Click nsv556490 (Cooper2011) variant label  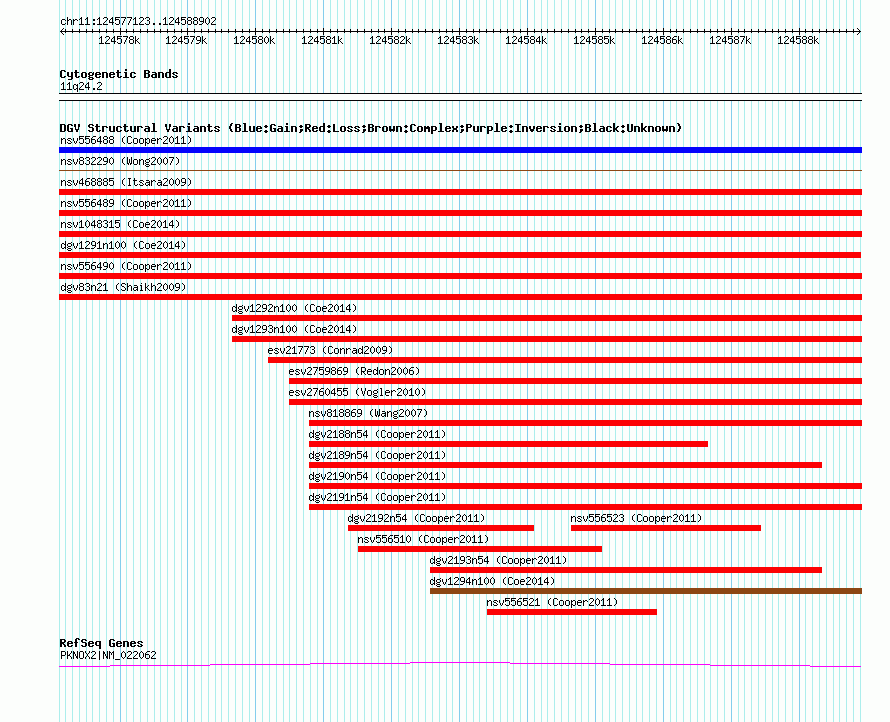pyautogui.click(x=126, y=266)
